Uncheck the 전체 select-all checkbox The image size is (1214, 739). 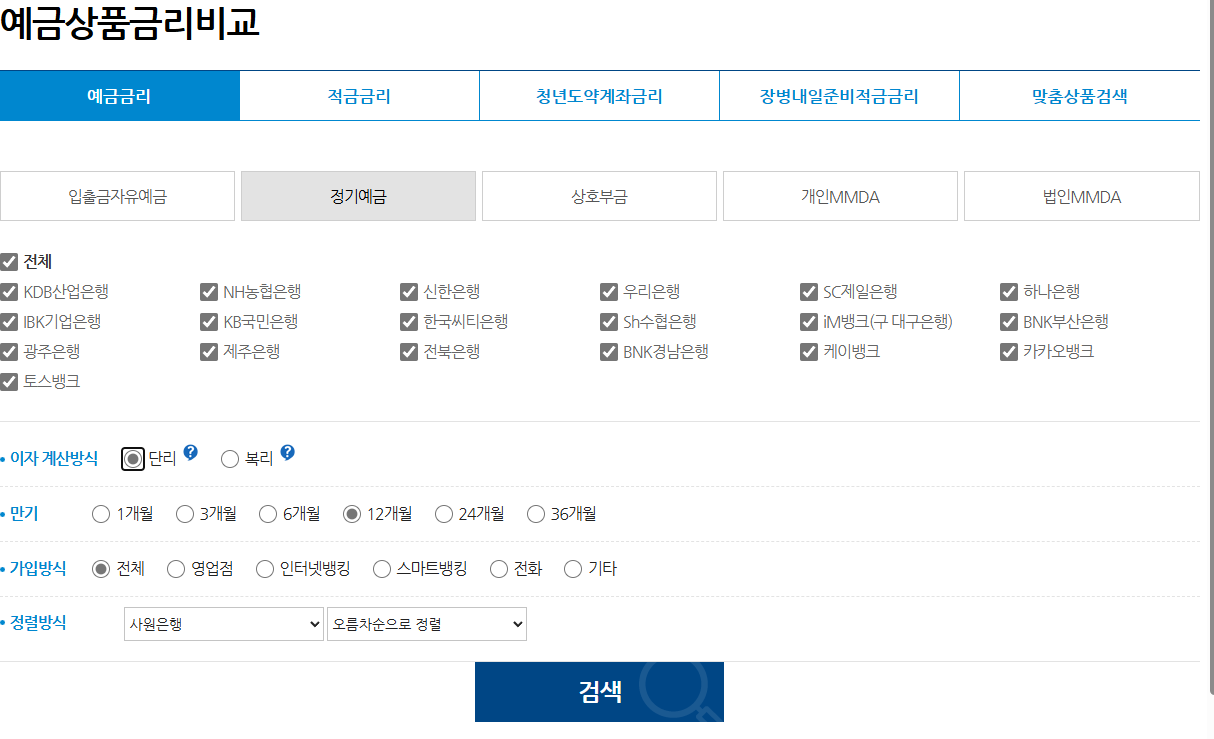click(9, 261)
